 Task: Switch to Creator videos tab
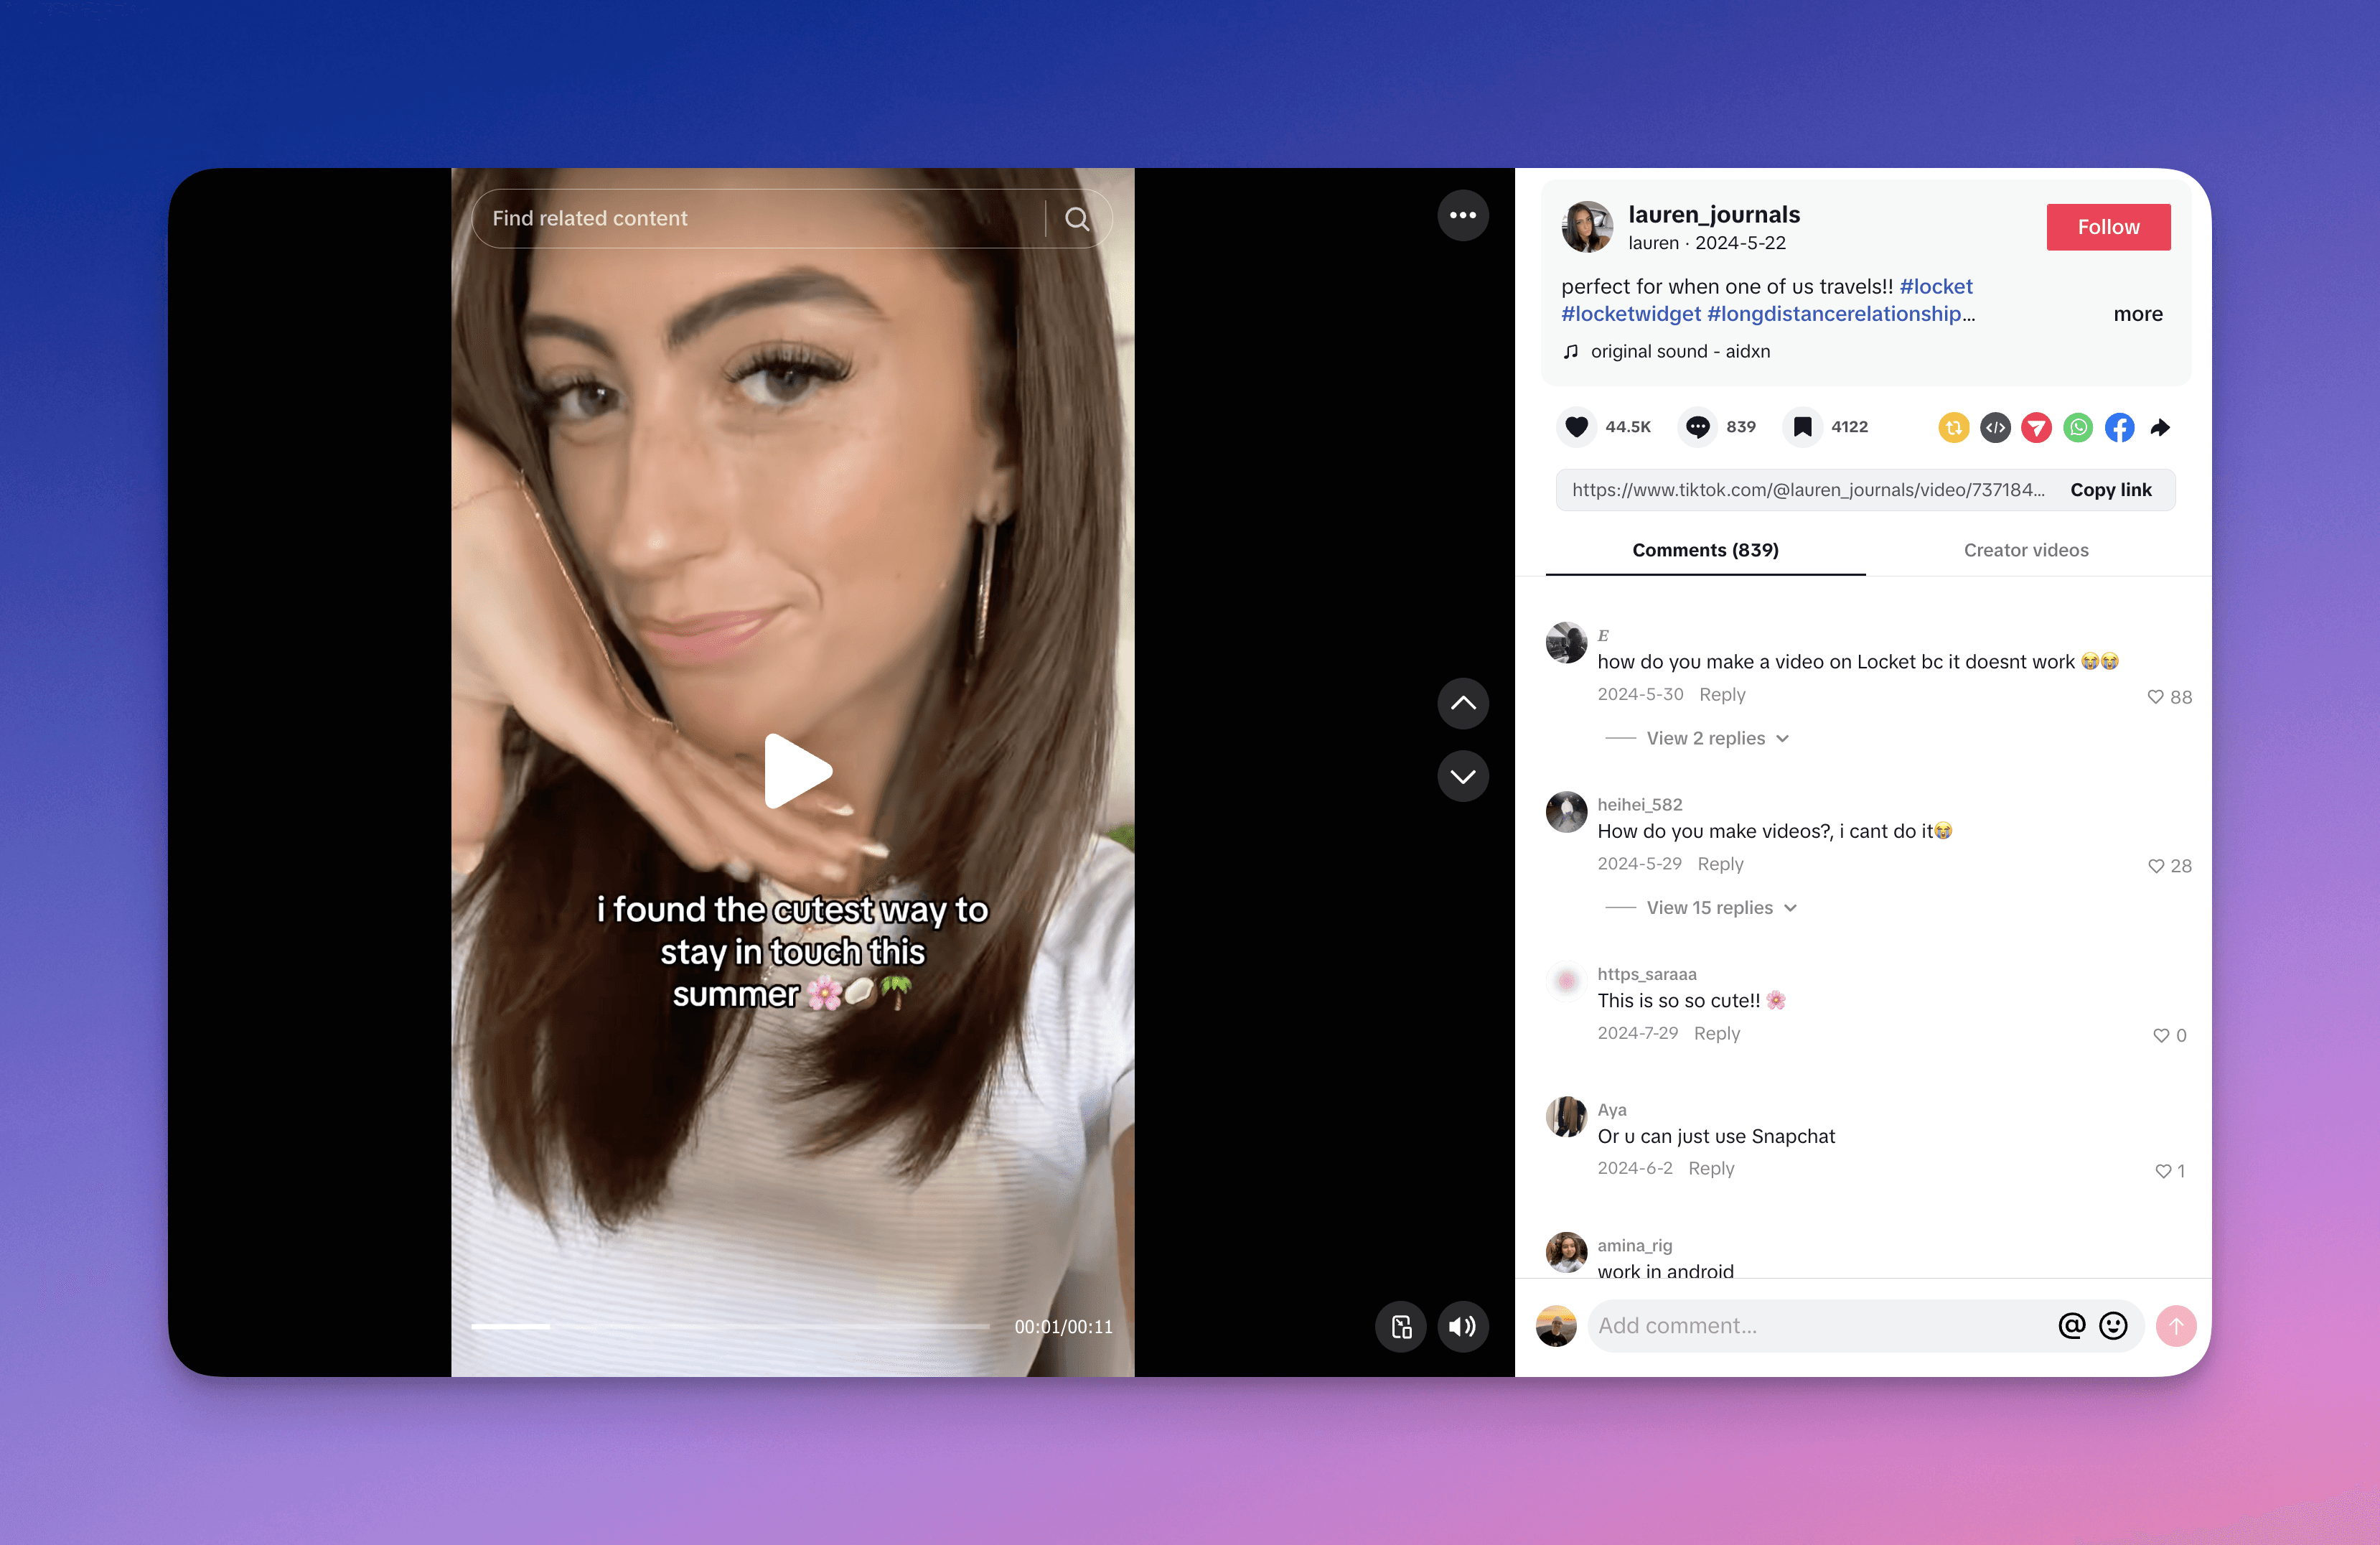(x=2025, y=550)
